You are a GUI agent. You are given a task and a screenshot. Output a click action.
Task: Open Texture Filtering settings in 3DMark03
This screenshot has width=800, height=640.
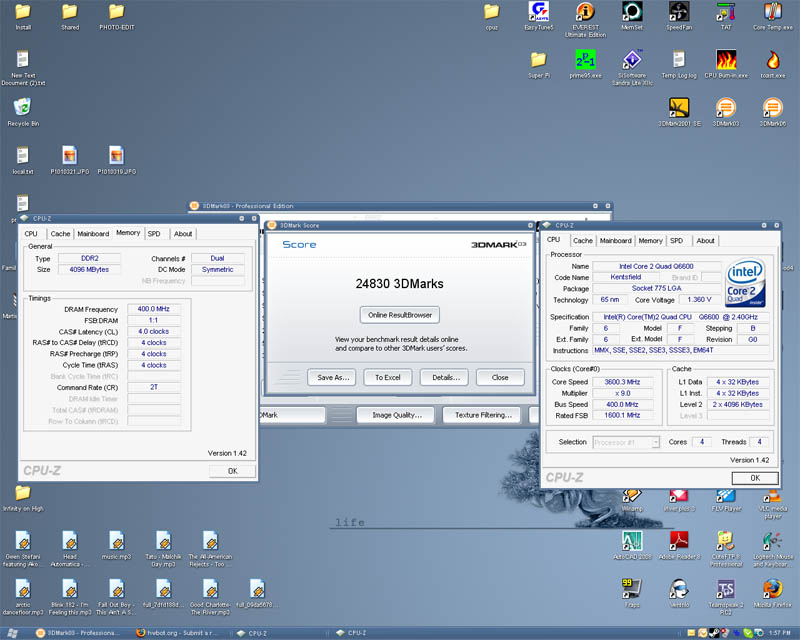pyautogui.click(x=483, y=415)
